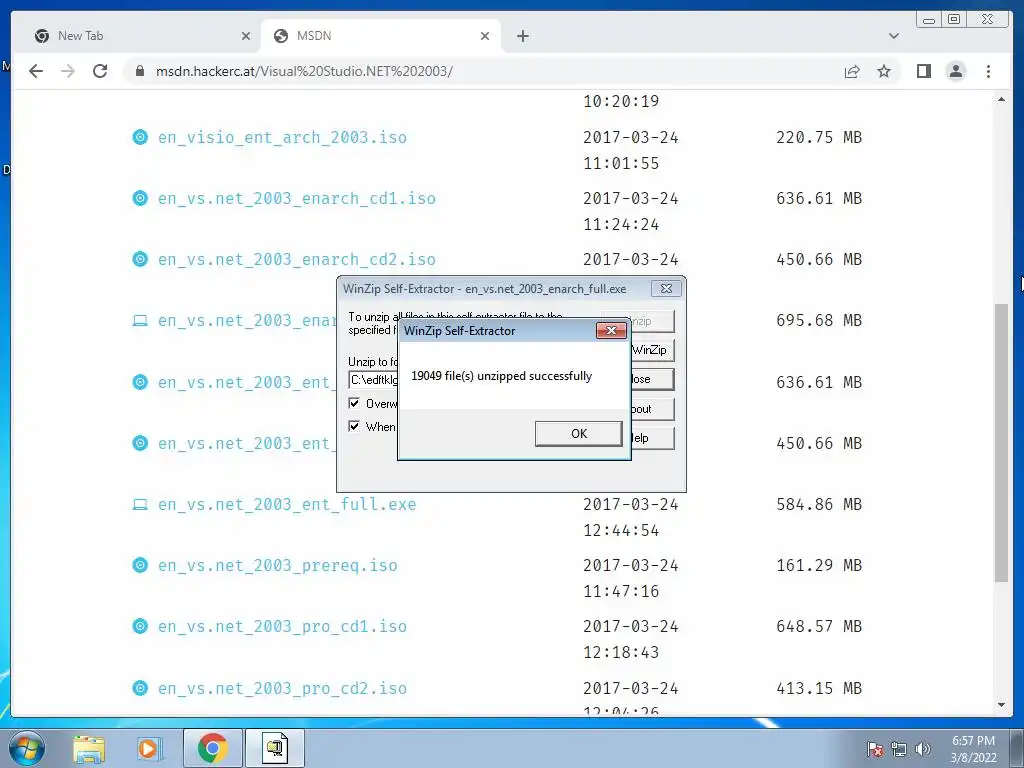Click disc icon beside en_vs.net_2003_prereq.iso
The width and height of the screenshot is (1024, 768).
(x=140, y=565)
